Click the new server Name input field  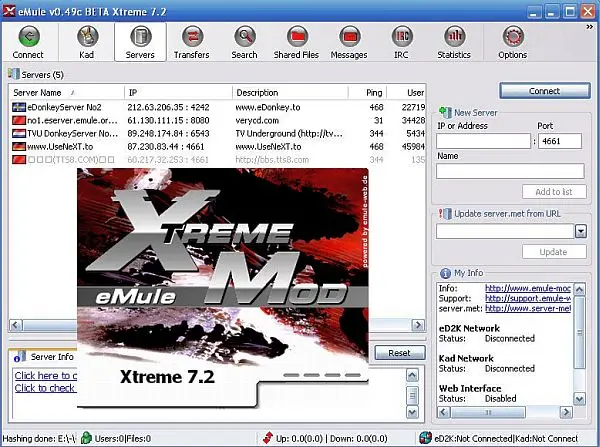510,171
